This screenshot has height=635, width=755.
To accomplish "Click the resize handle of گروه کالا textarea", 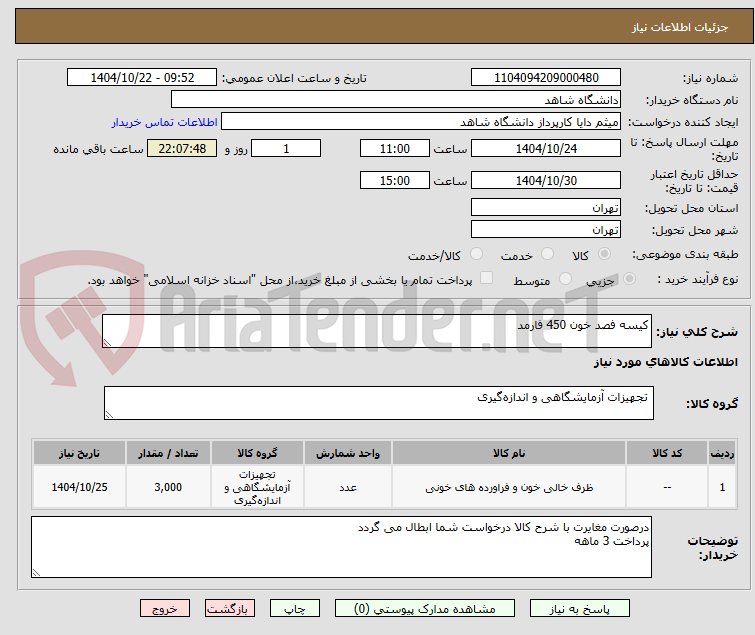I will click(x=109, y=415).
